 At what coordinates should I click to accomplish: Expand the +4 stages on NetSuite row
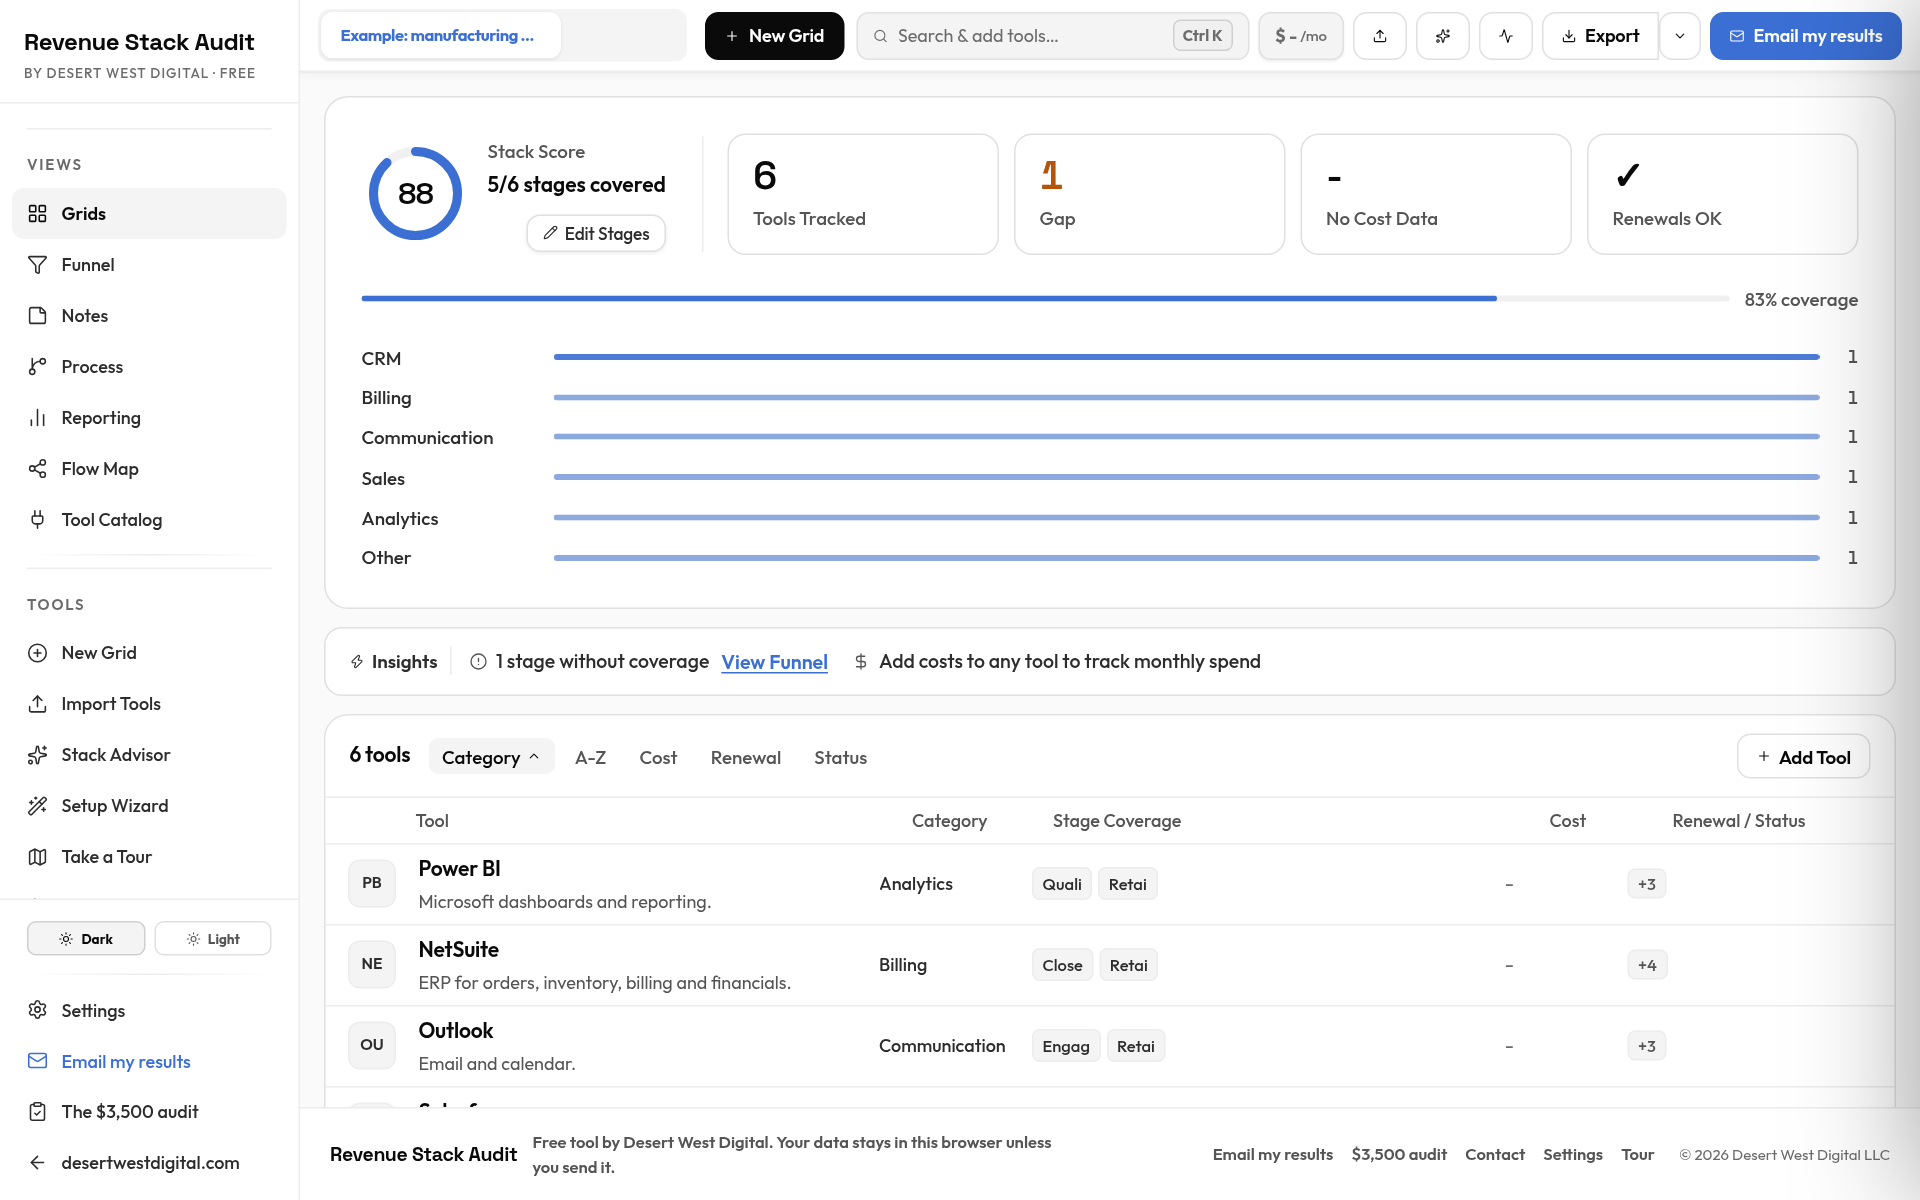[x=1647, y=965]
